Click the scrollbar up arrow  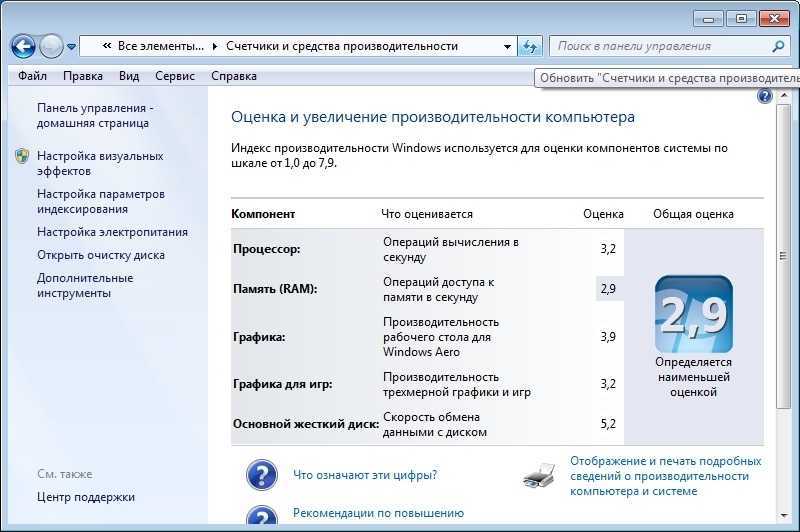coord(784,96)
